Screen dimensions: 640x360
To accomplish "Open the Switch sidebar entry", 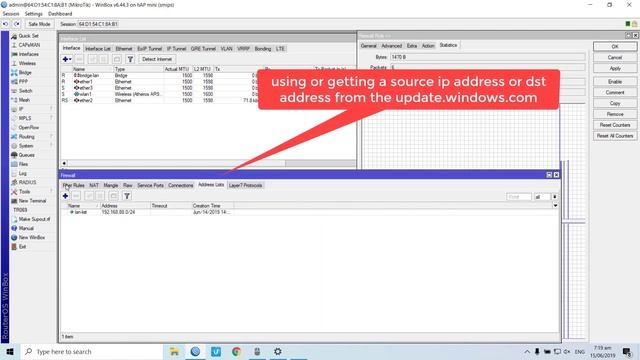I will click(25, 91).
